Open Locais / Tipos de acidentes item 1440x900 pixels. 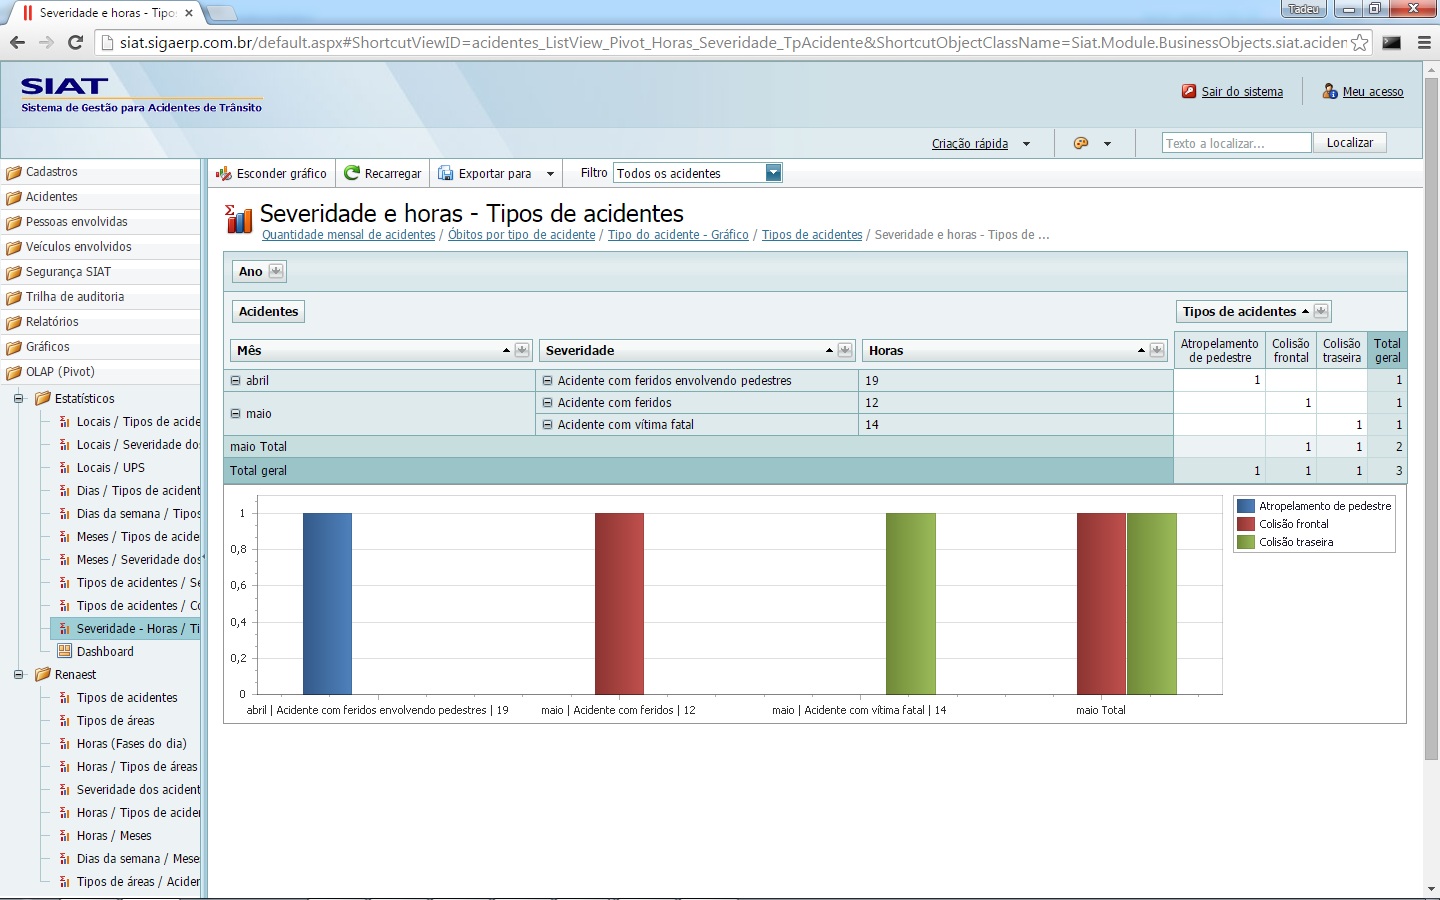click(138, 421)
